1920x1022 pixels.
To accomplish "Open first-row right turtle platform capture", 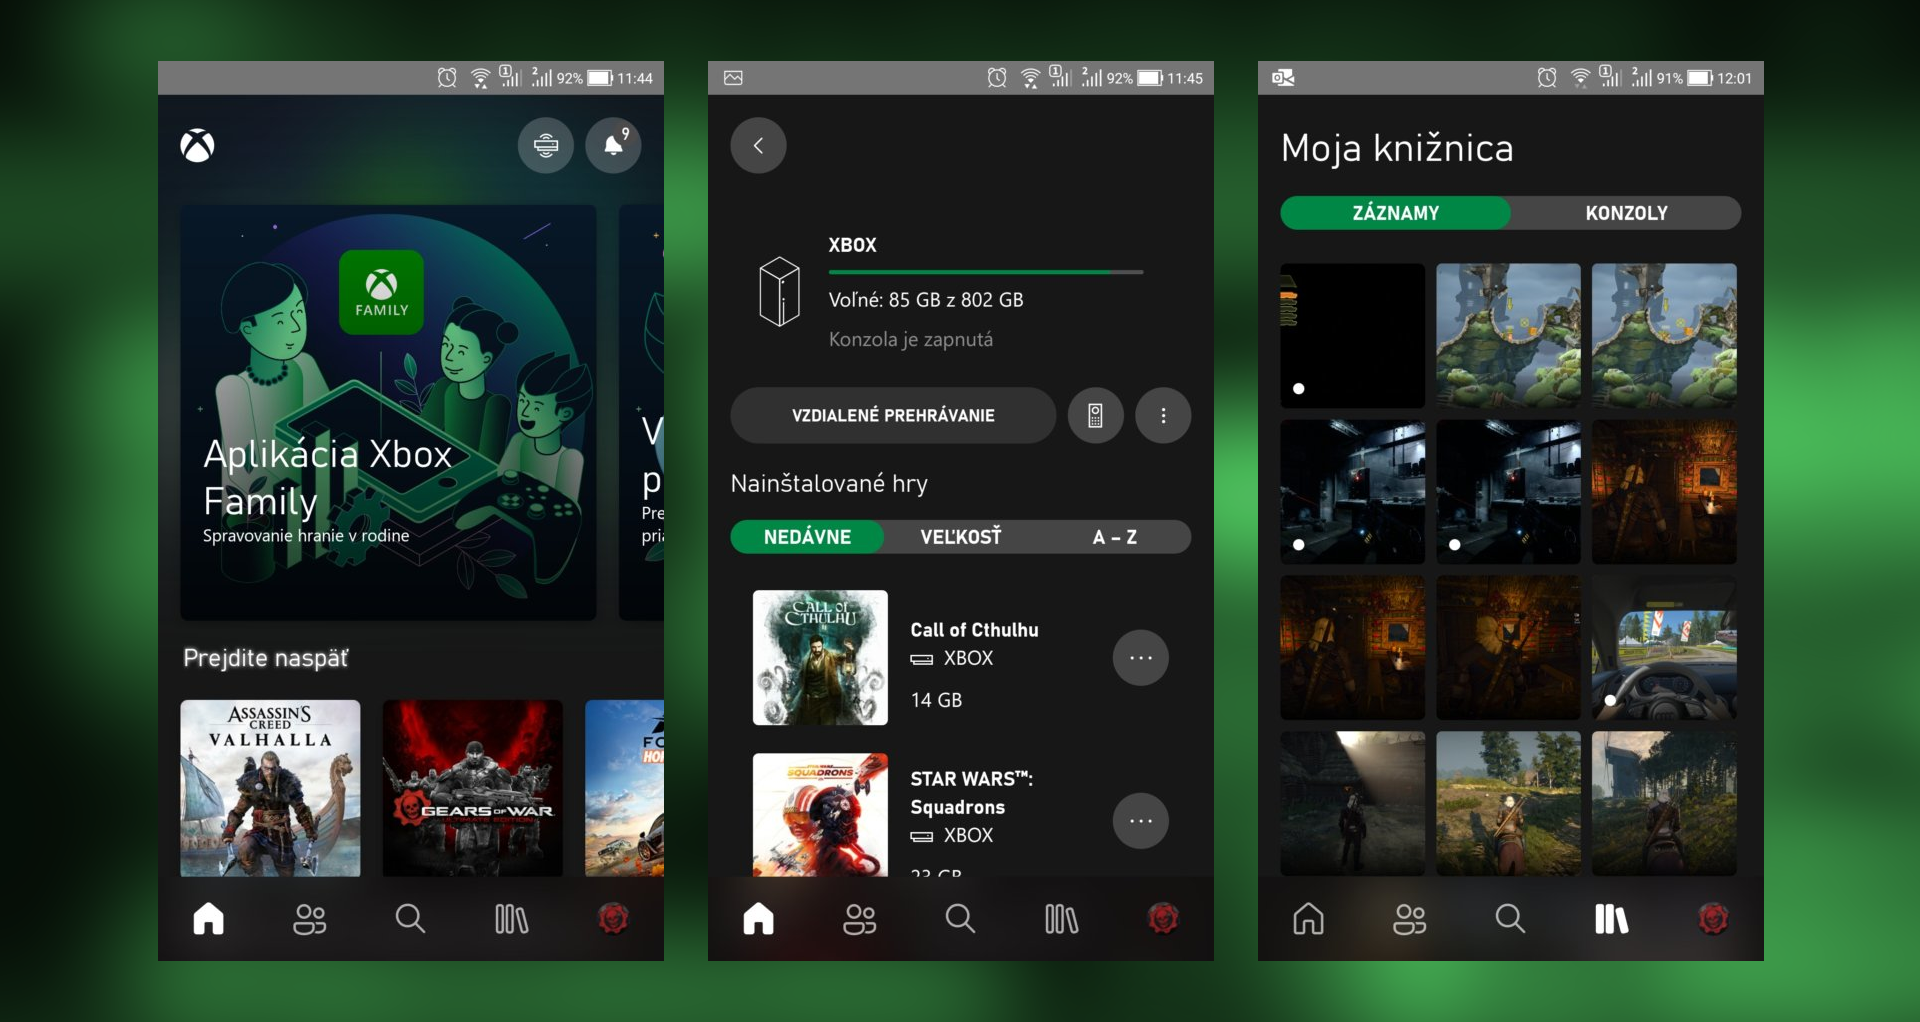I will (1664, 336).
